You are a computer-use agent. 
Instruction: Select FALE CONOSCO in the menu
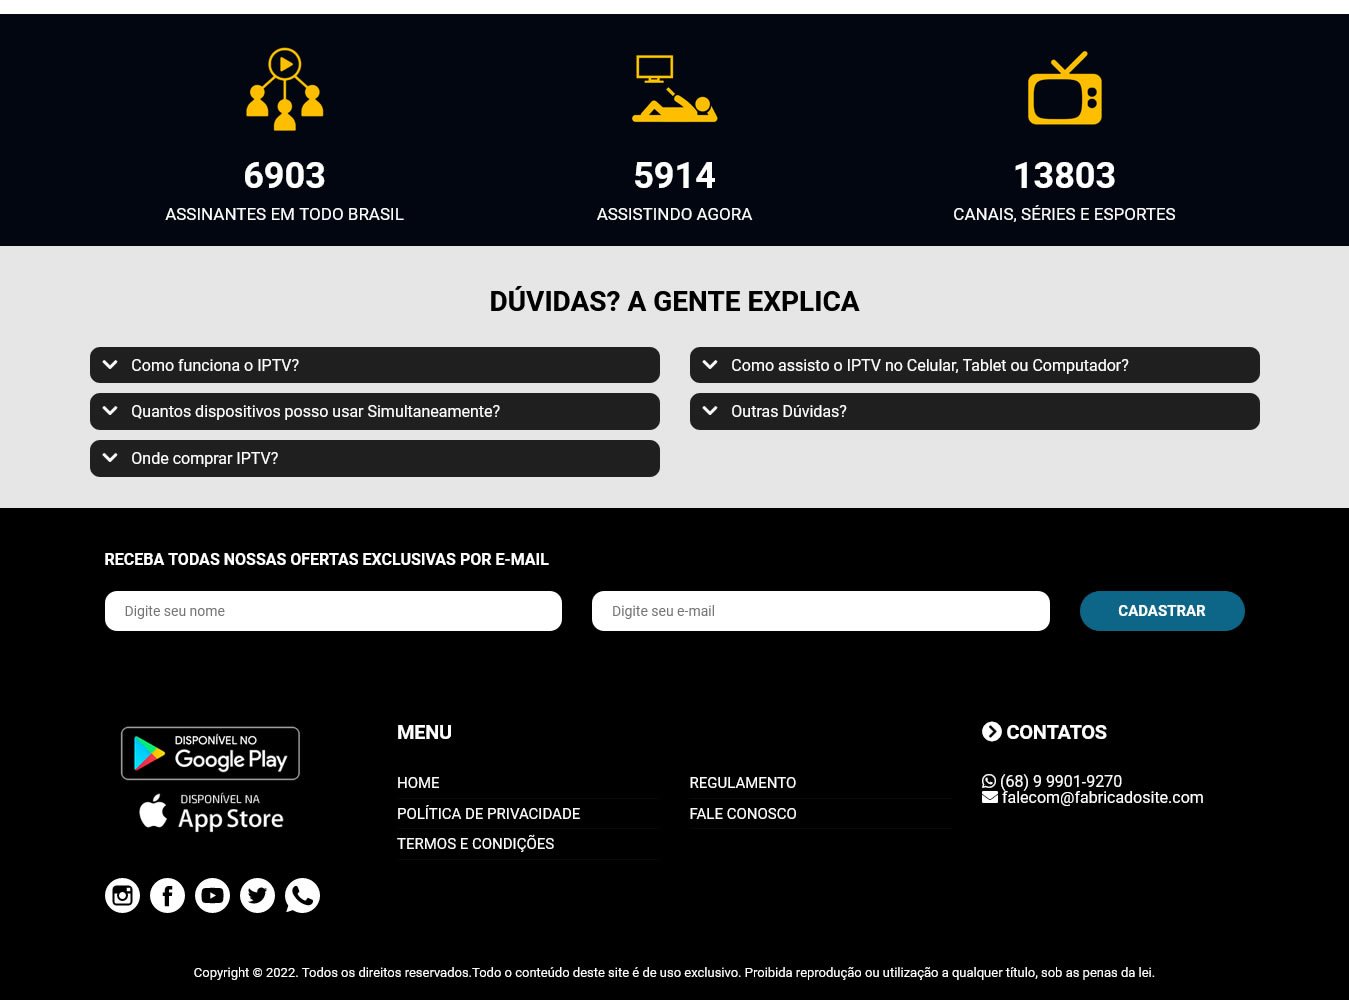[742, 813]
